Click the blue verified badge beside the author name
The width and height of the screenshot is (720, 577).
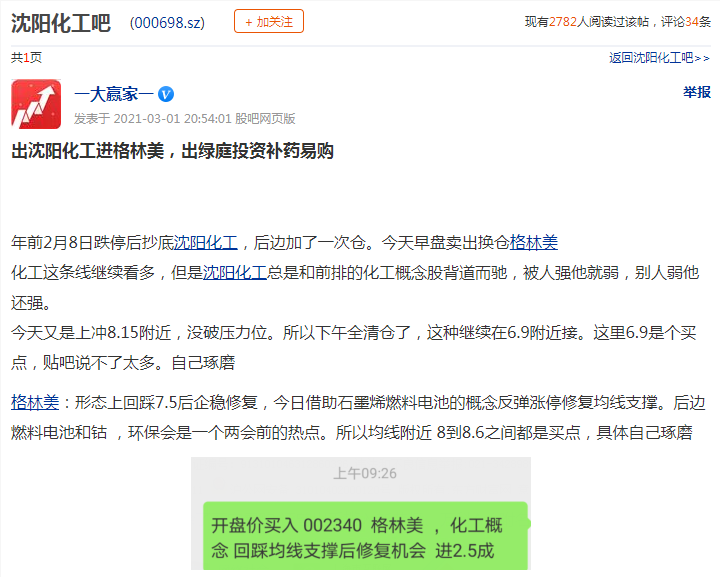click(166, 94)
